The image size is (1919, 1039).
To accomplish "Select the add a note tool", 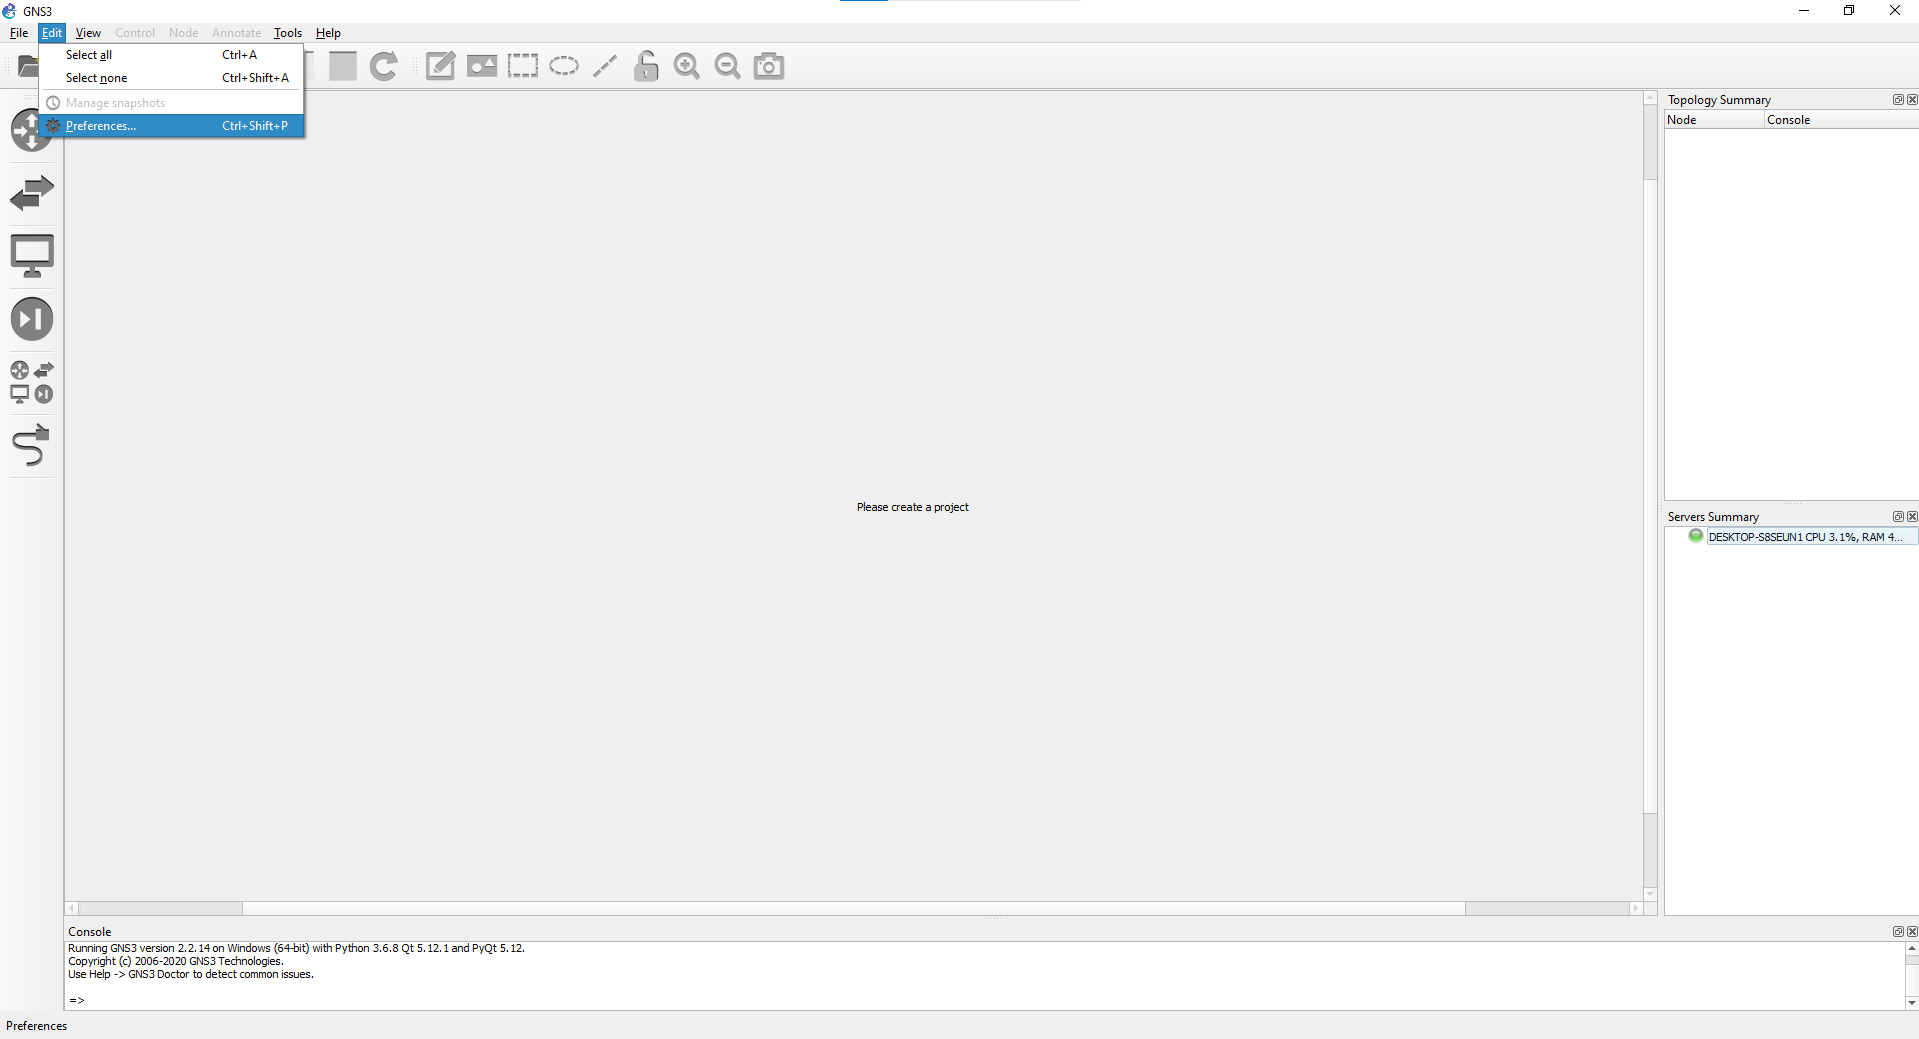I will tap(440, 66).
